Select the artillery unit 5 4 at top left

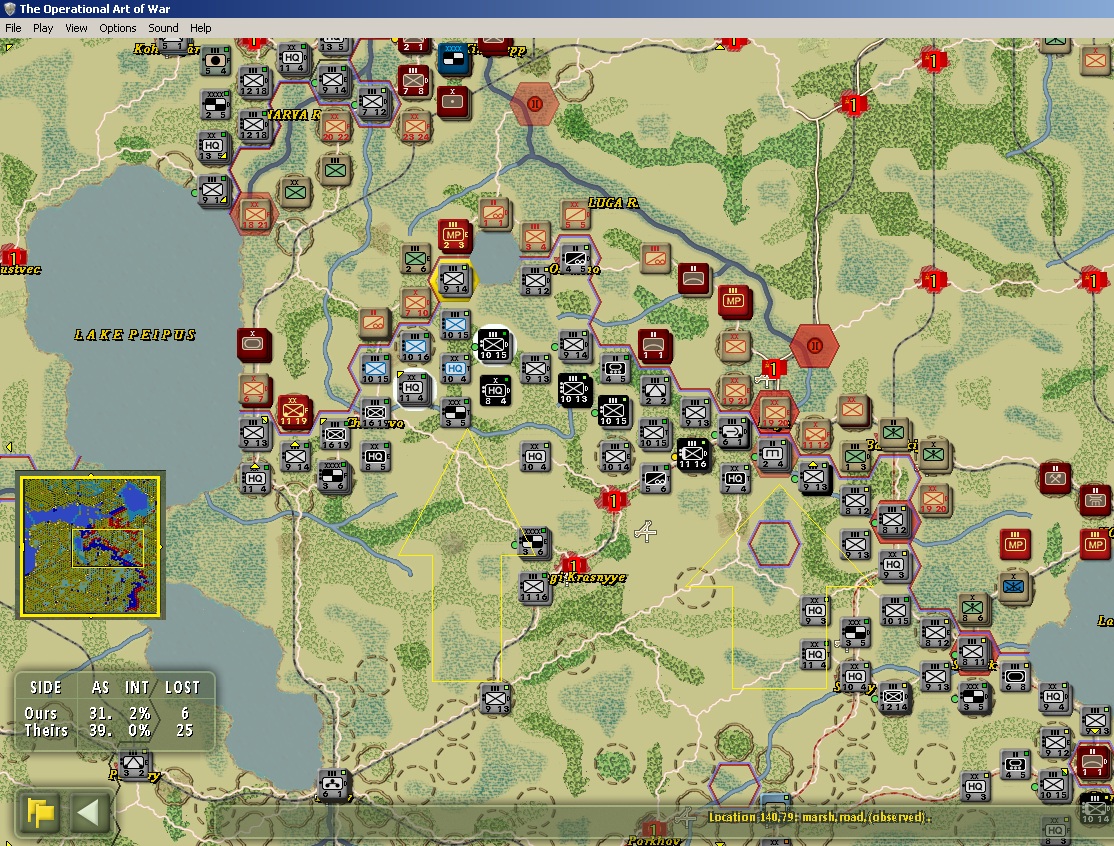(x=215, y=61)
